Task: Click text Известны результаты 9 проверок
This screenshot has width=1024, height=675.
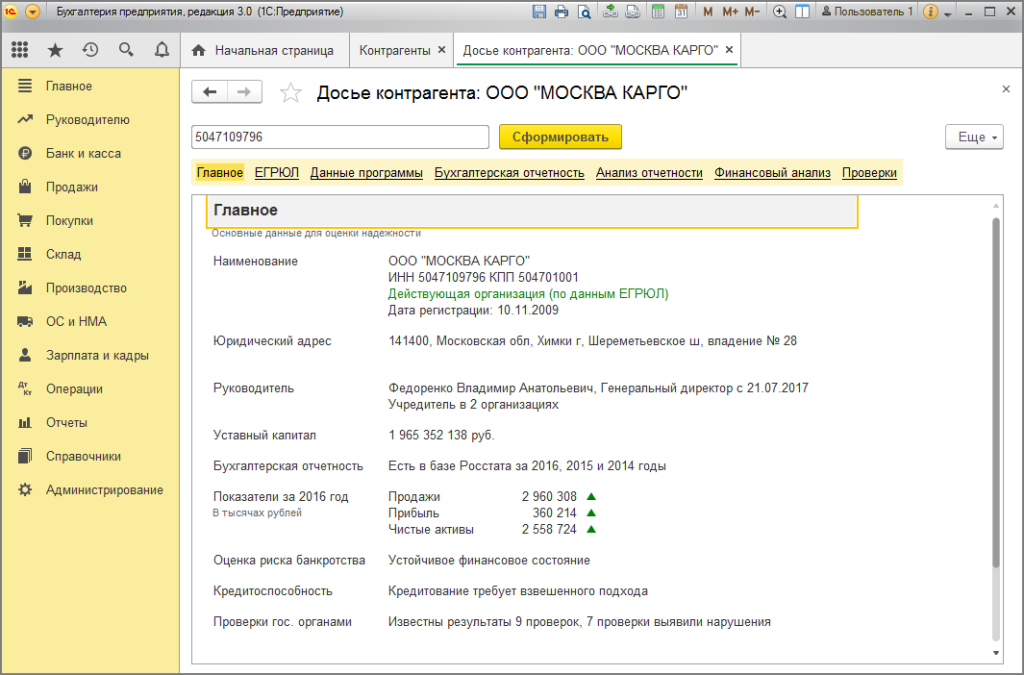Action: pos(483,622)
